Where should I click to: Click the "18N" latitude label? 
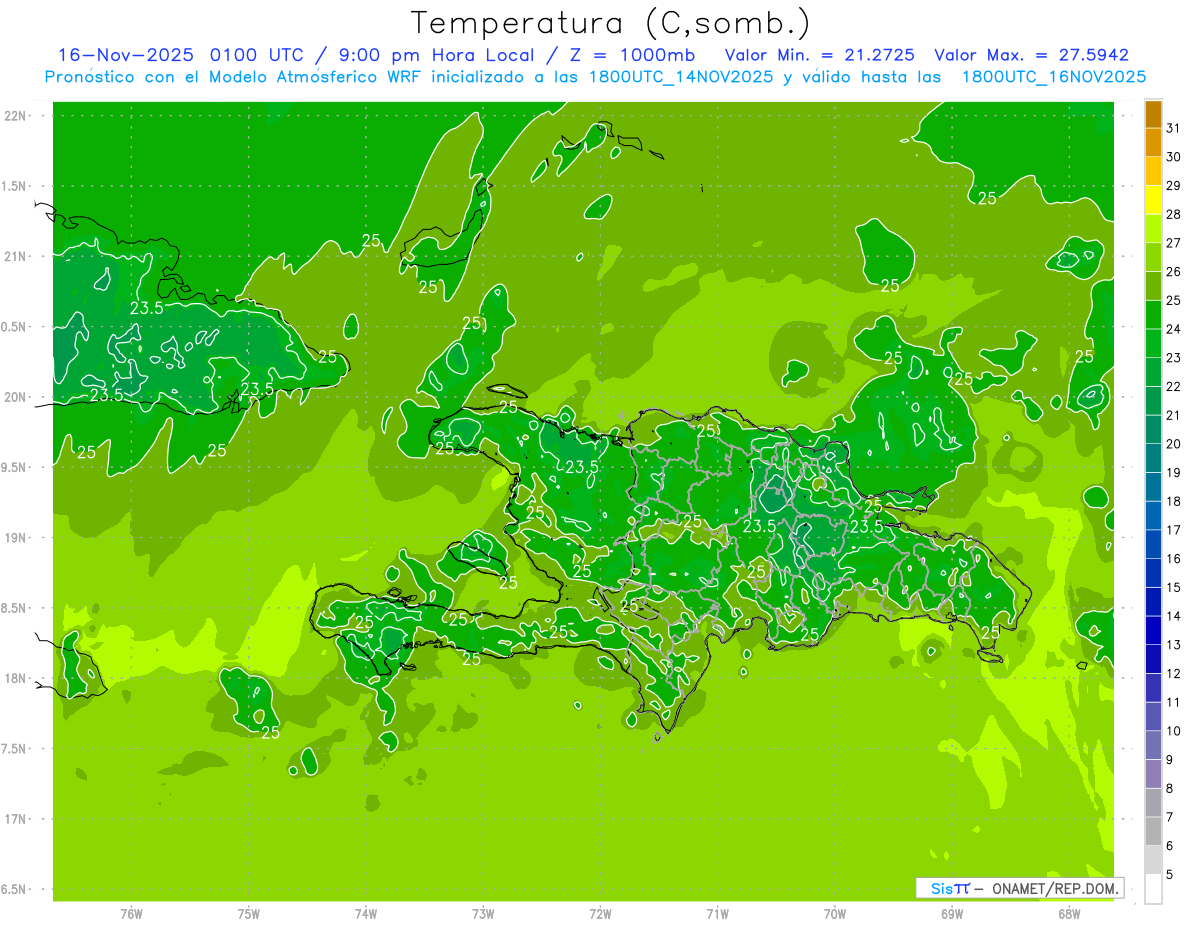coord(15,679)
